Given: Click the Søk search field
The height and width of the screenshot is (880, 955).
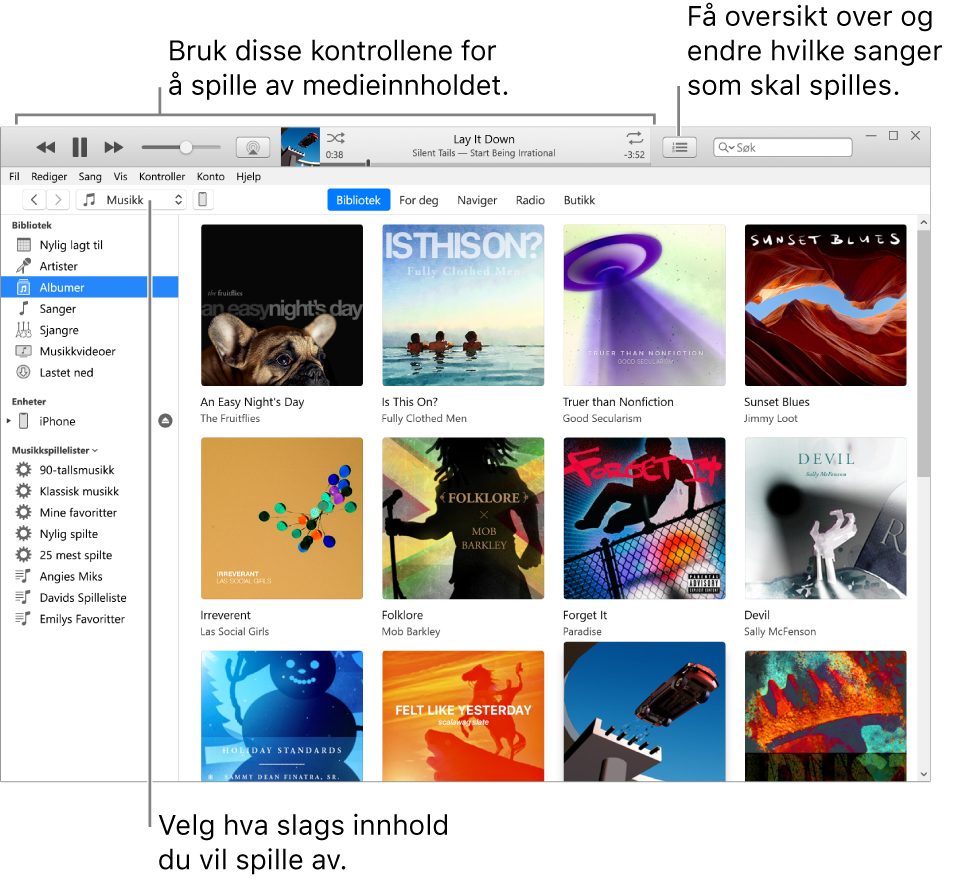Looking at the screenshot, I should click(783, 147).
